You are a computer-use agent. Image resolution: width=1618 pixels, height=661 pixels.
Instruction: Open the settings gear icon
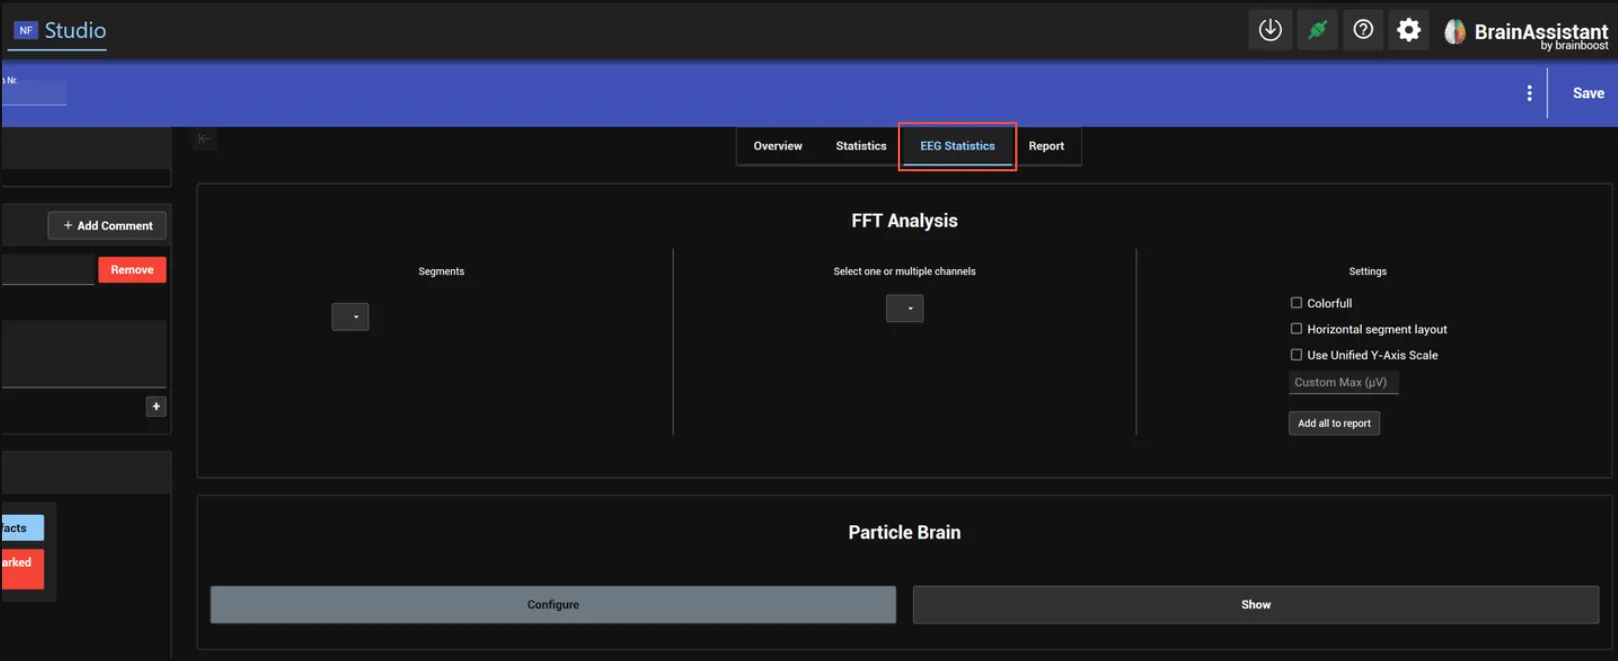1409,30
